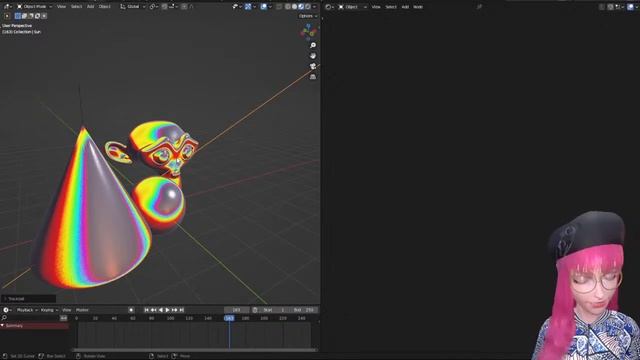Jump to the start frame
This screenshot has width=640, height=360.
point(147,310)
